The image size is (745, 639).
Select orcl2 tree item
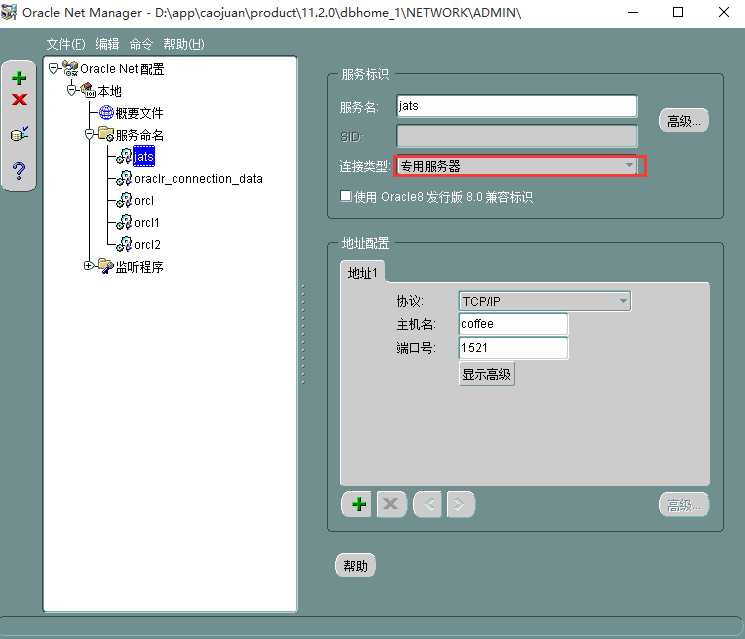coord(147,245)
